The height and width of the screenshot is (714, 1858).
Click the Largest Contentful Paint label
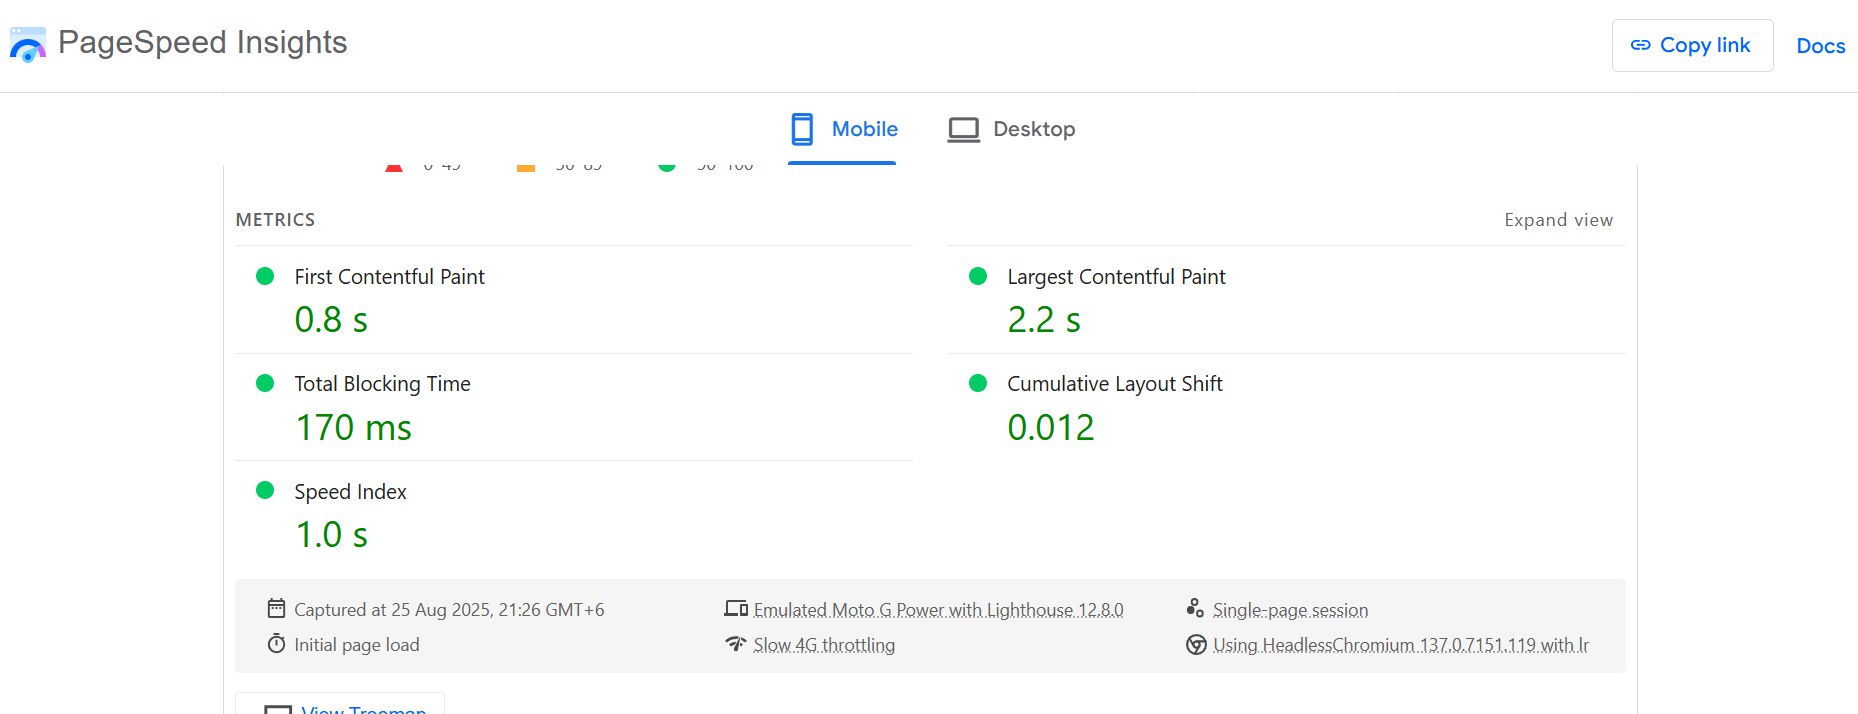(1116, 277)
